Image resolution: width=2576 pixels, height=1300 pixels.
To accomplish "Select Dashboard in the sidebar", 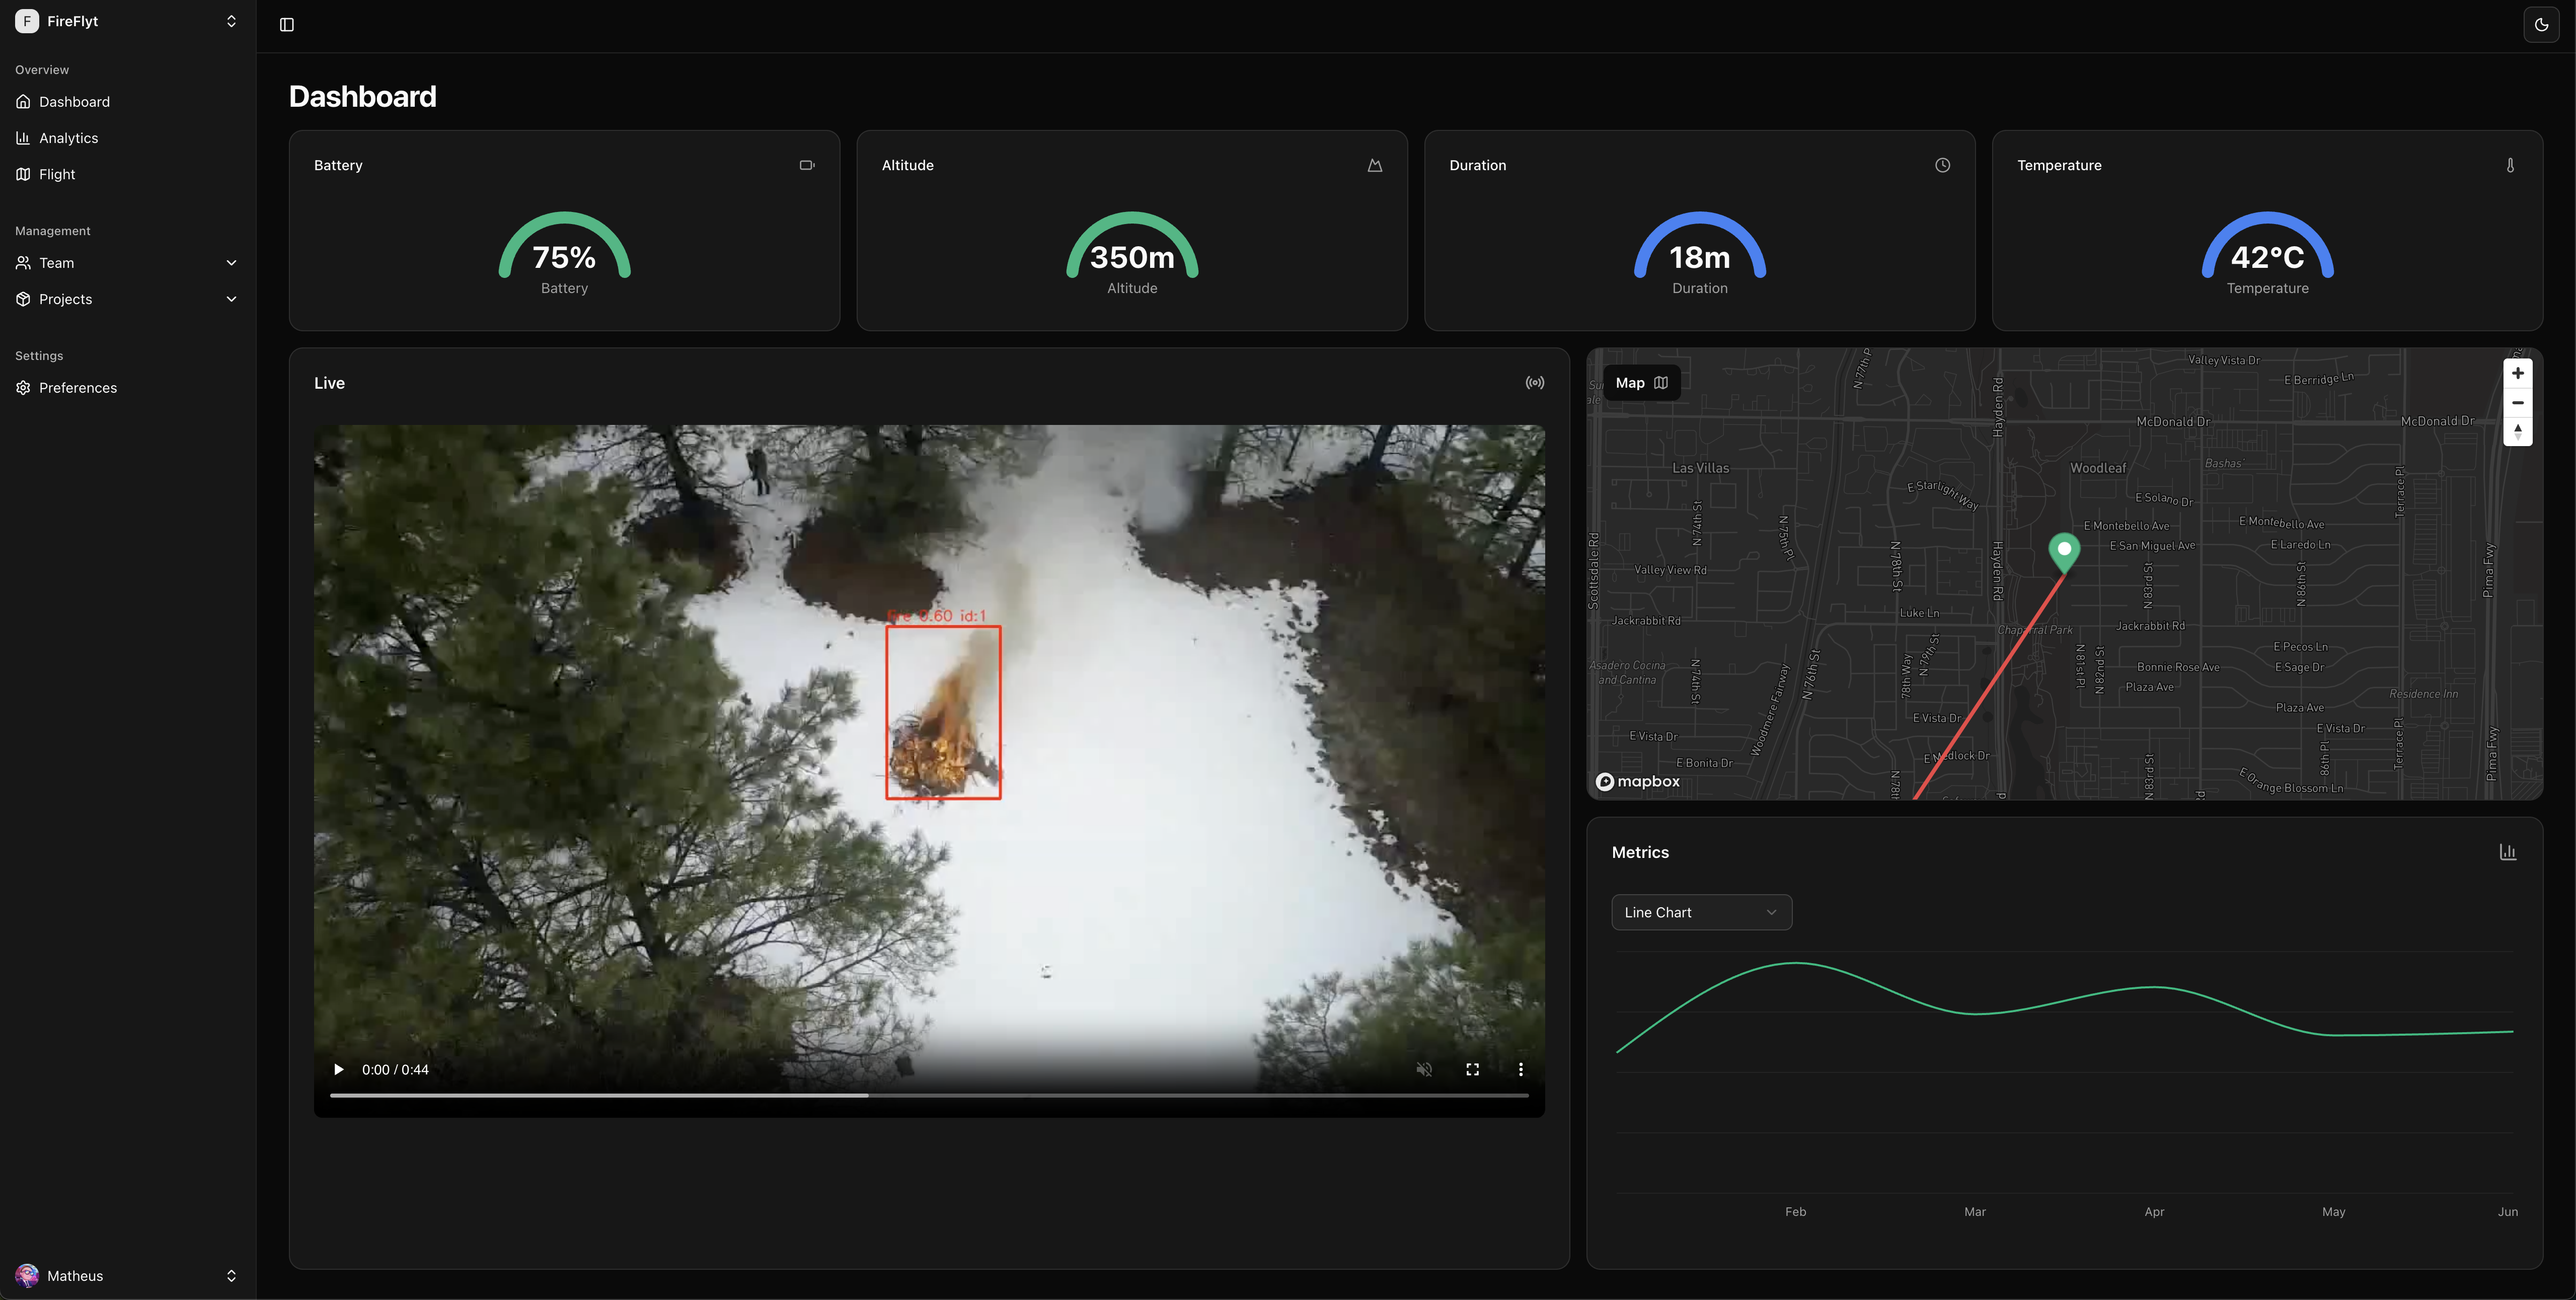I will pos(73,101).
